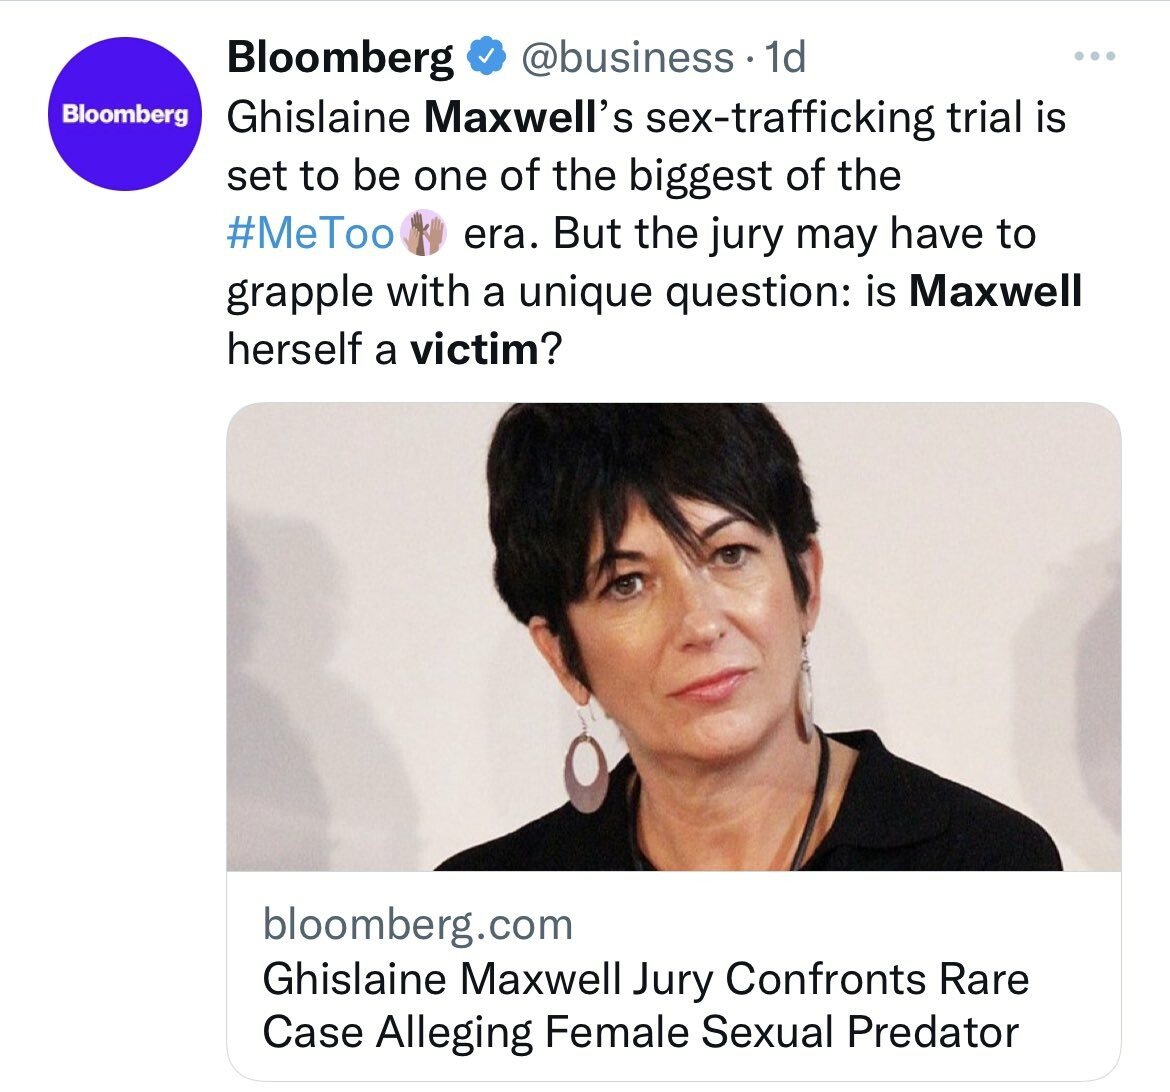Click 'Case Alleging Female Sexual Predator' headline line
1170x1092 pixels.
pyautogui.click(x=640, y=1031)
